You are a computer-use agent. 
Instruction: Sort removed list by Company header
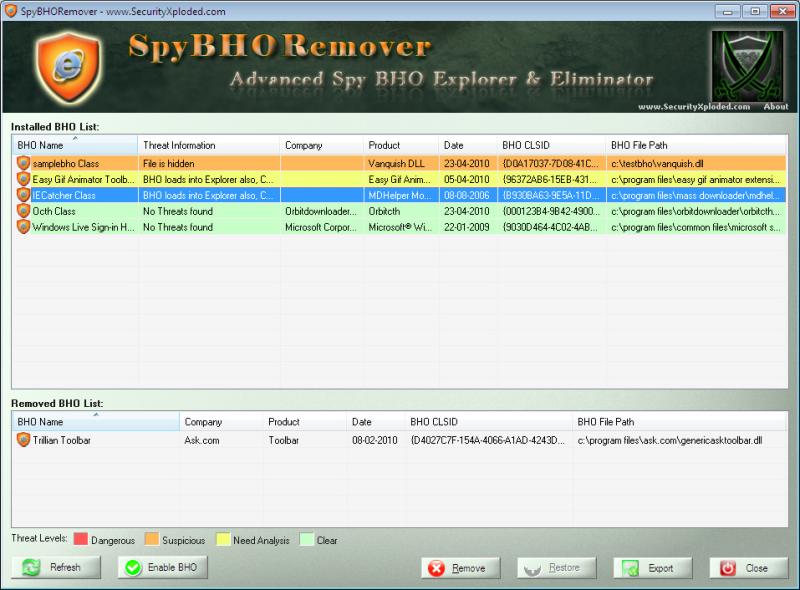pyautogui.click(x=221, y=422)
